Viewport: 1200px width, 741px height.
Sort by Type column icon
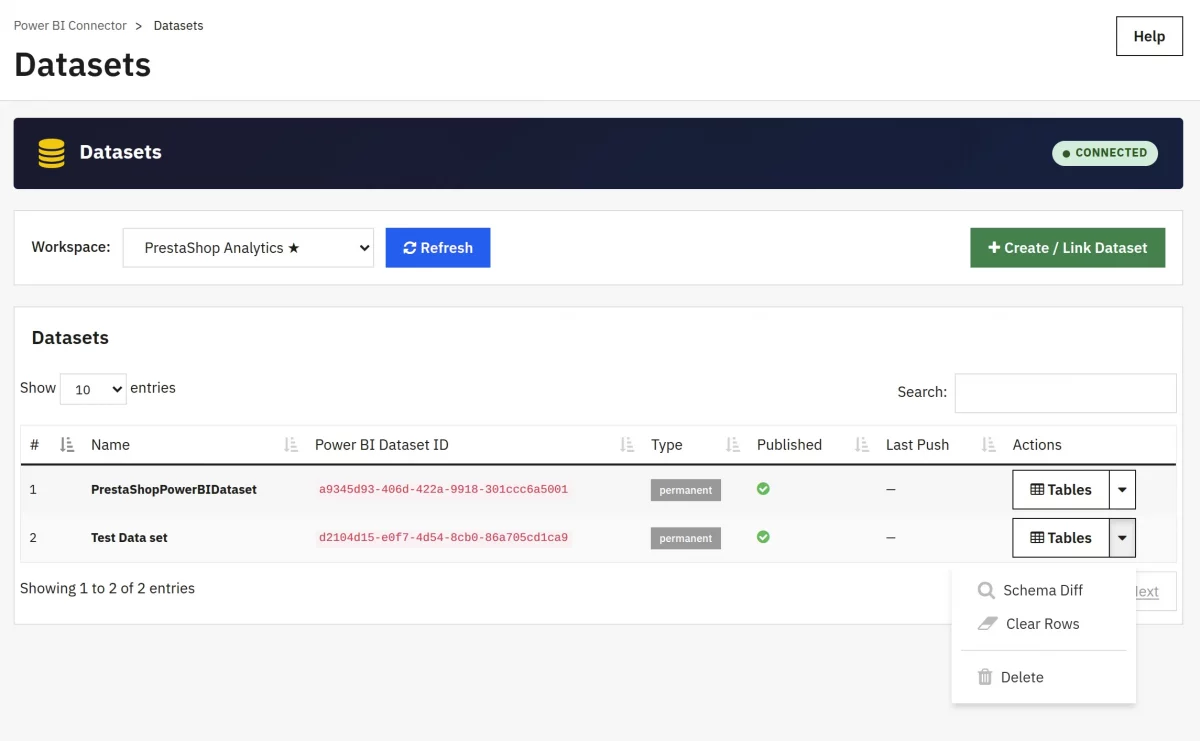[733, 445]
